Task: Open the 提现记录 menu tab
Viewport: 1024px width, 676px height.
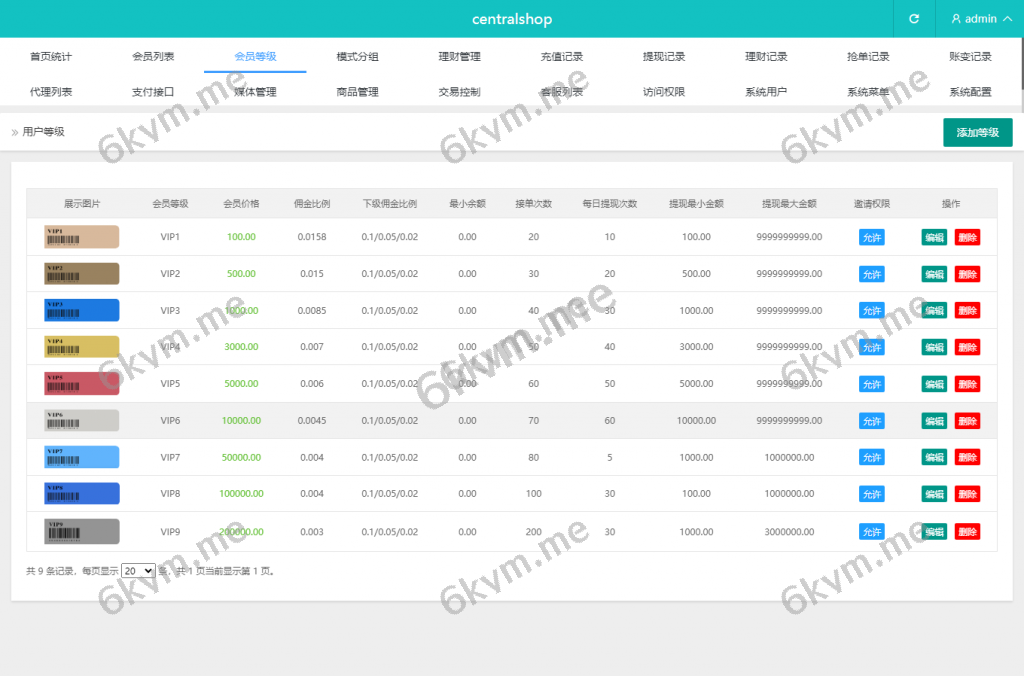Action: (664, 57)
